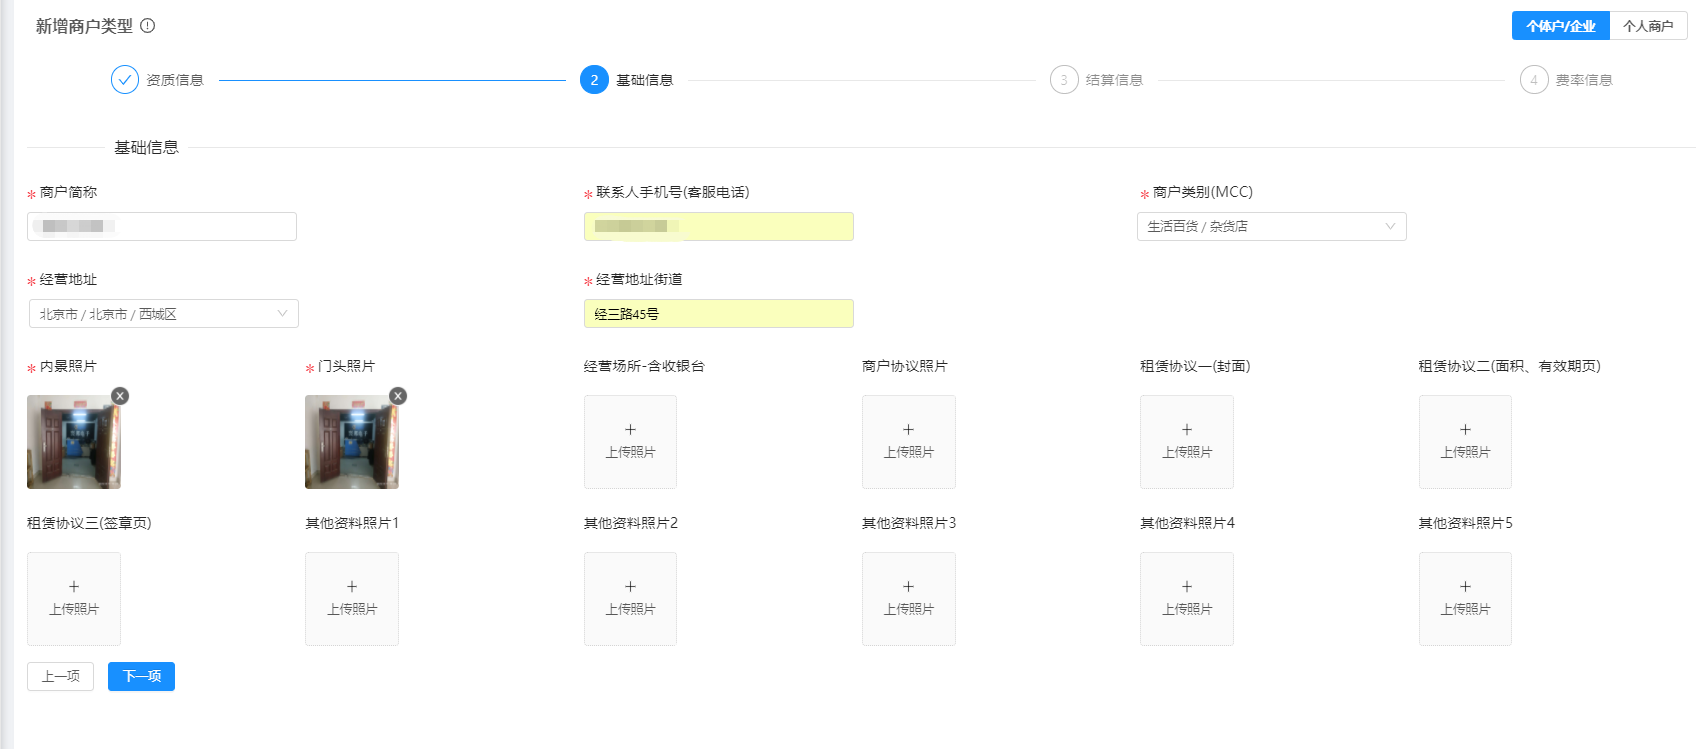Viewport: 1699px width, 749px height.
Task: Open the 商户类别(MCC) dropdown
Action: 1271,227
